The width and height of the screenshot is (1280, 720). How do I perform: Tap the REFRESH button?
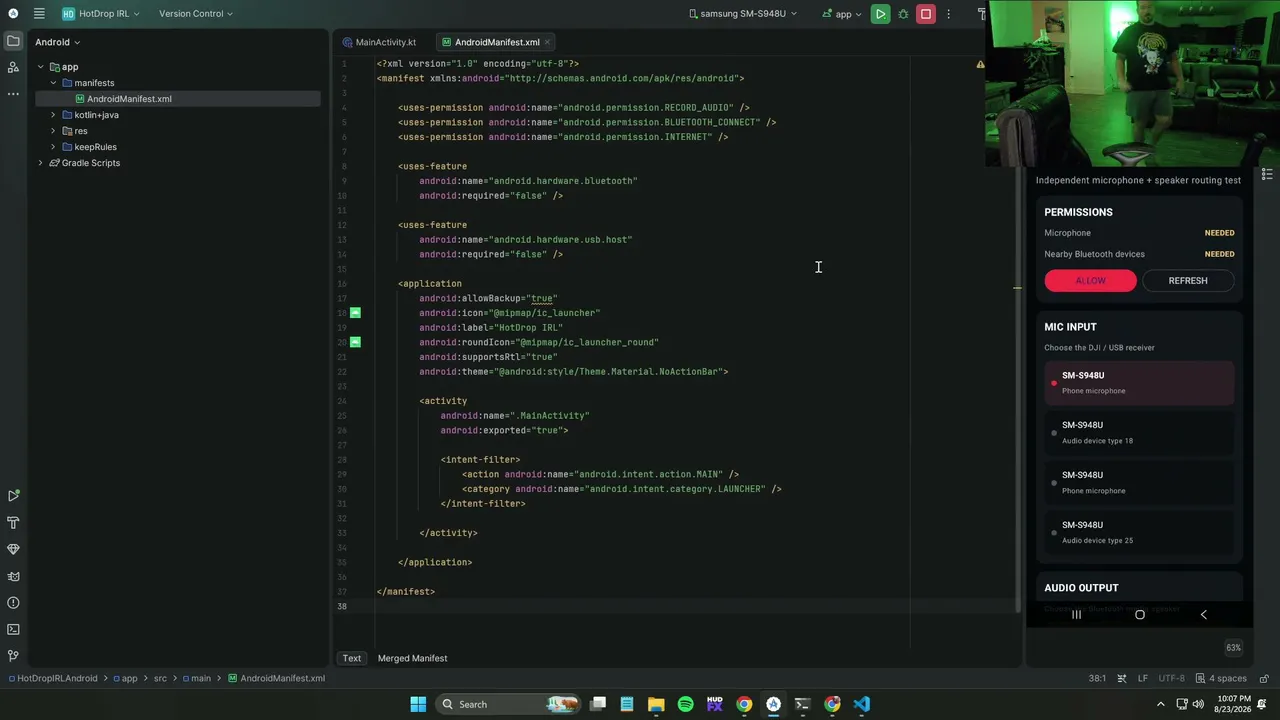(x=1188, y=281)
